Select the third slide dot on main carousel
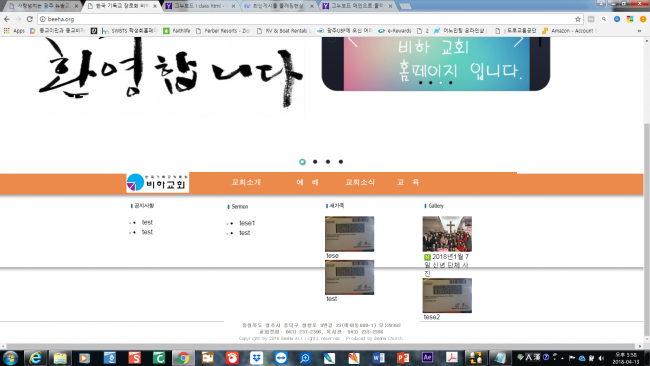Image resolution: width=650 pixels, height=366 pixels. tap(328, 162)
